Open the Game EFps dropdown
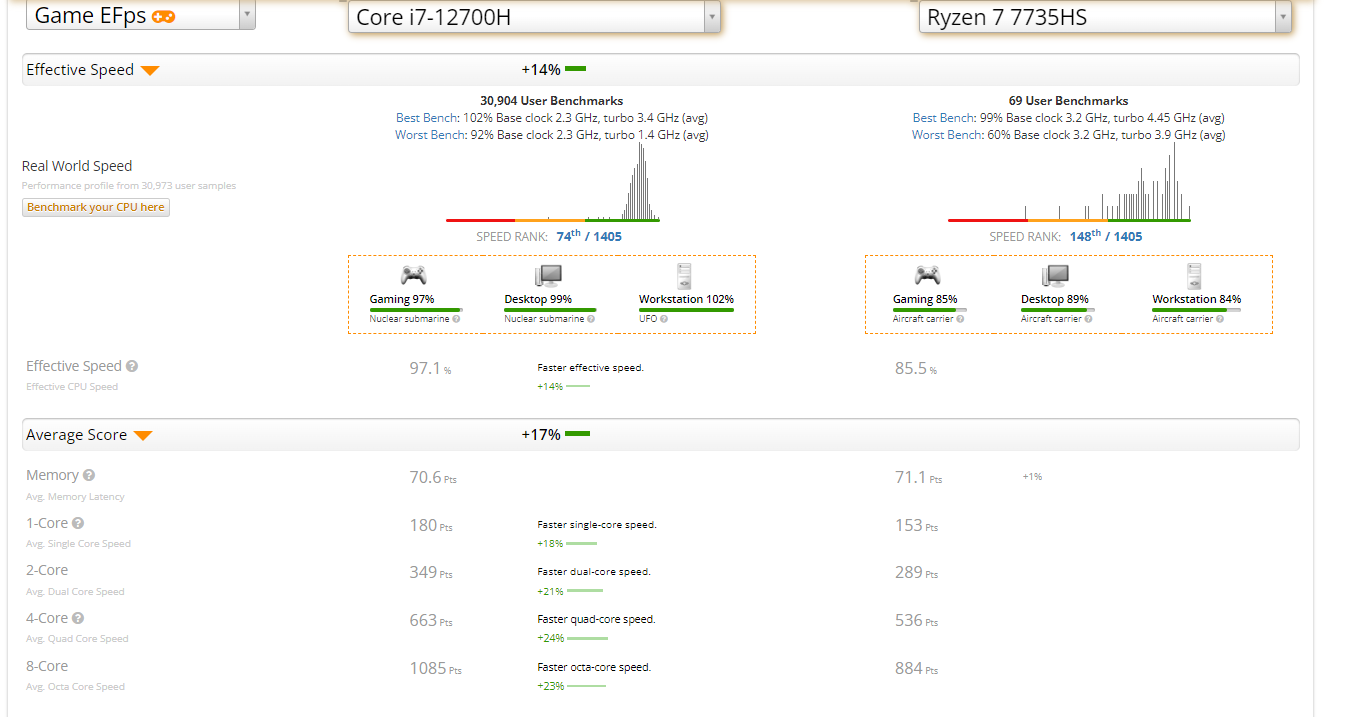 [140, 15]
